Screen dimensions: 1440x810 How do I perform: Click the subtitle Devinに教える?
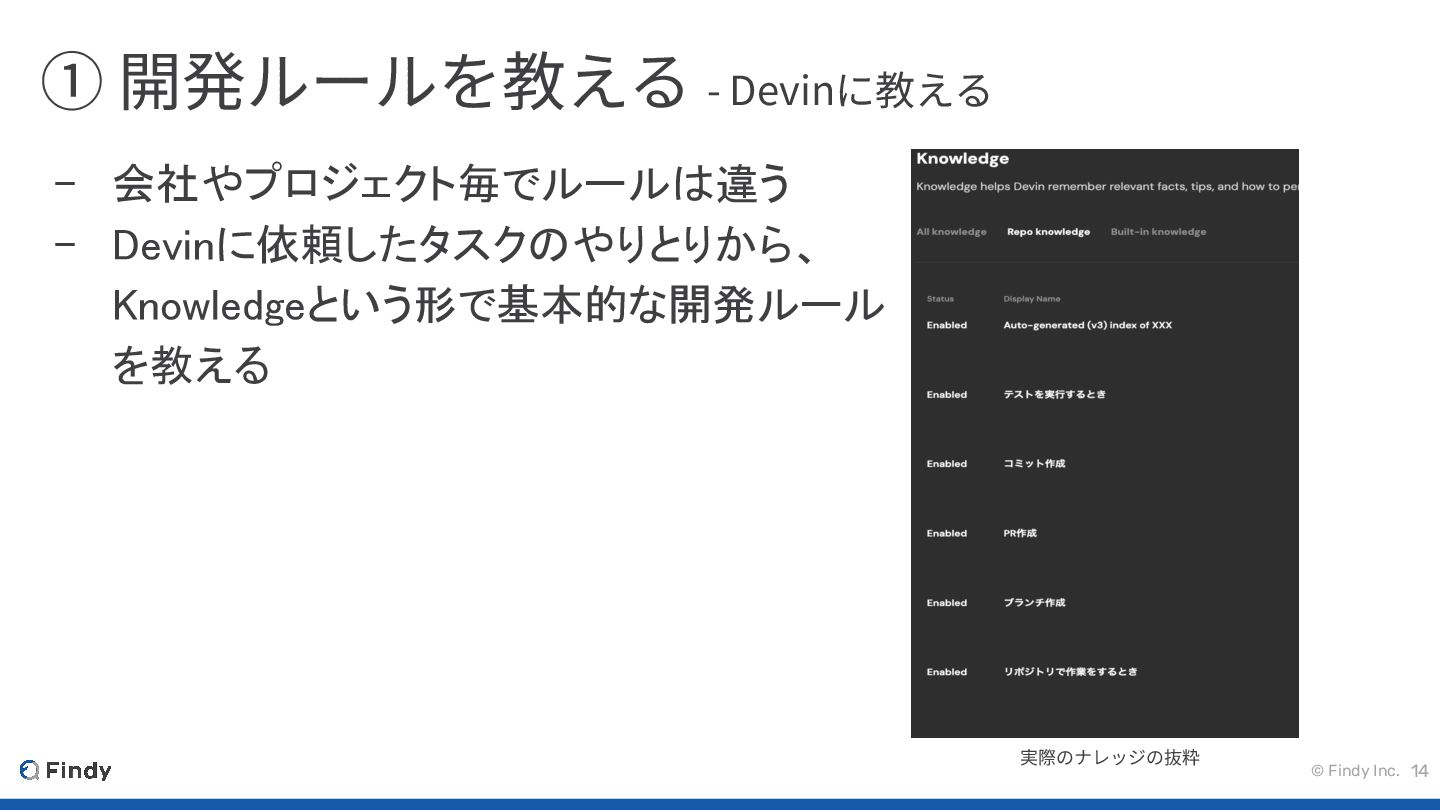click(x=861, y=90)
